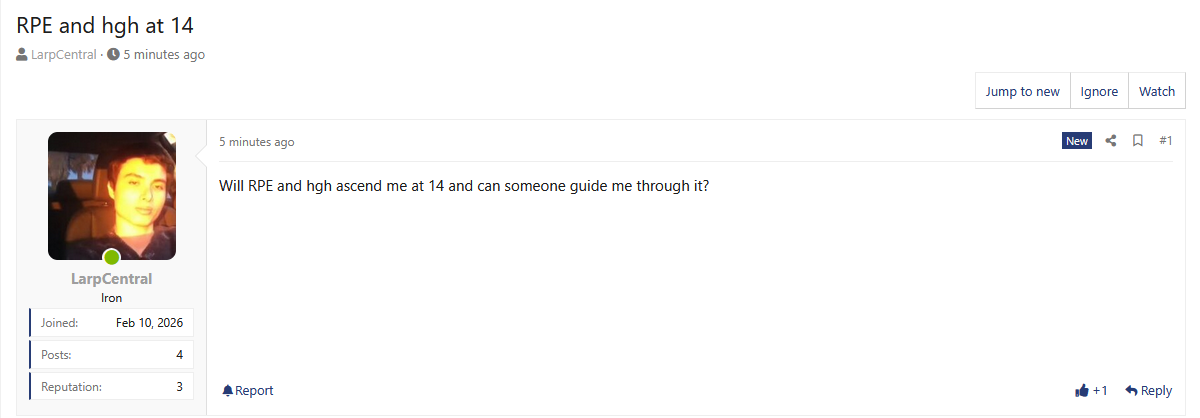This screenshot has width=1200, height=418.
Task: Click the share icon on the post
Action: 1110,141
